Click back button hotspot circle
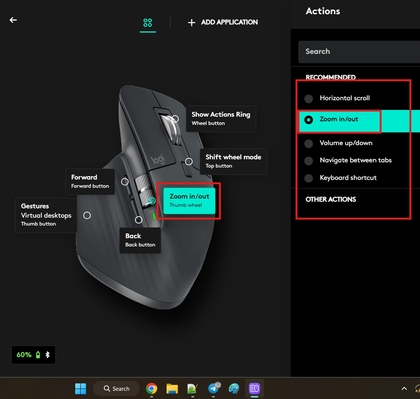Viewport: 420px width, 399px height. pyautogui.click(x=139, y=220)
